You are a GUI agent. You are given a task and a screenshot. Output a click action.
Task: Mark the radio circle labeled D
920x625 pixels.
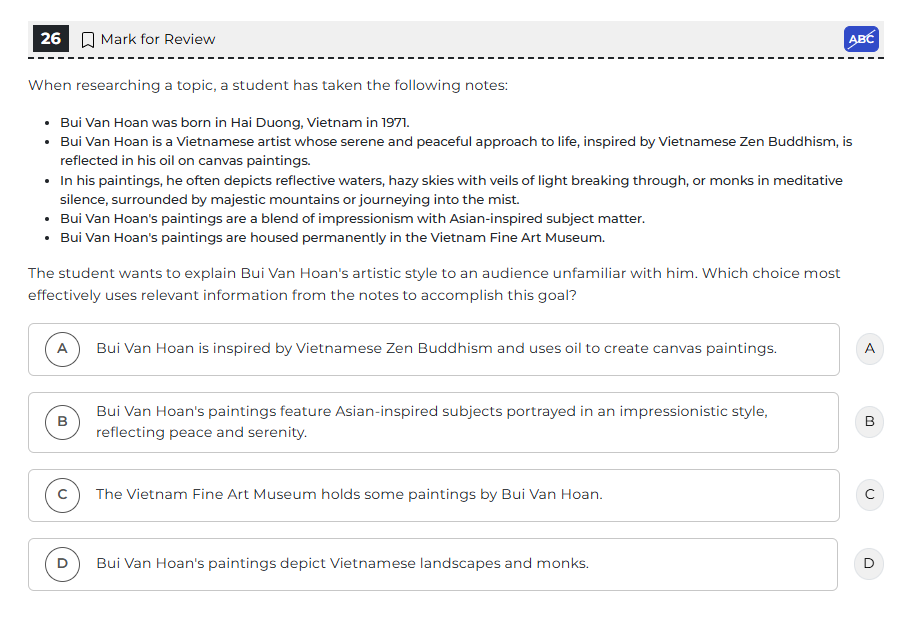[62, 564]
